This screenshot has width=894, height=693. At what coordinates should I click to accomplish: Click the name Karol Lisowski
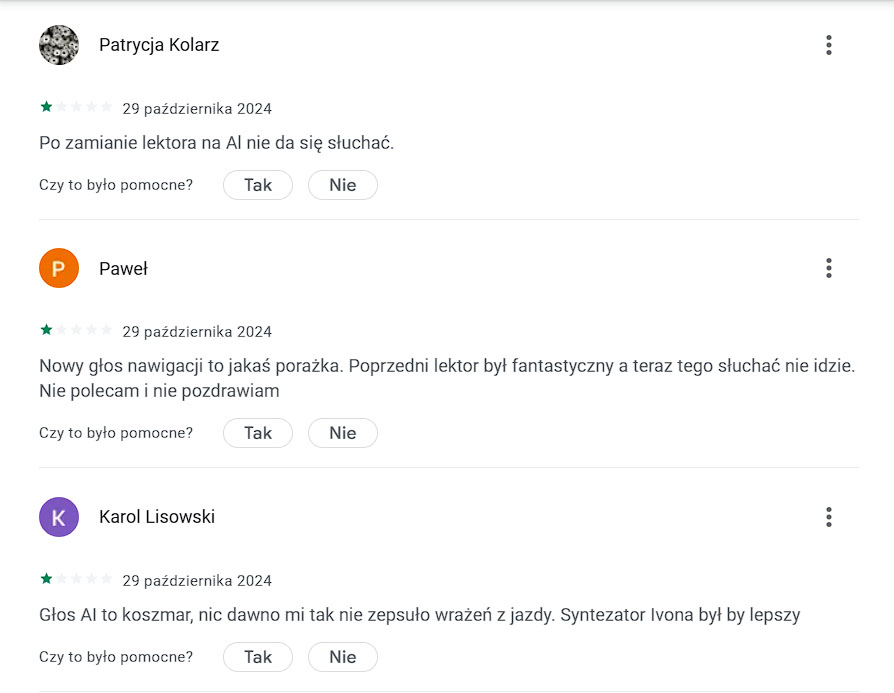157,517
